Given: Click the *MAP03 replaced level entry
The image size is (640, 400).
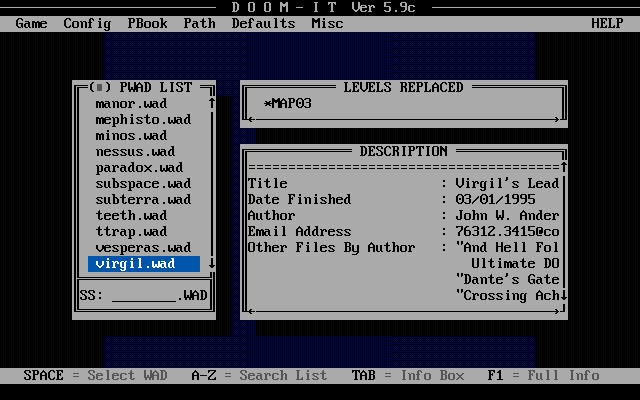Looking at the screenshot, I should pos(288,104).
